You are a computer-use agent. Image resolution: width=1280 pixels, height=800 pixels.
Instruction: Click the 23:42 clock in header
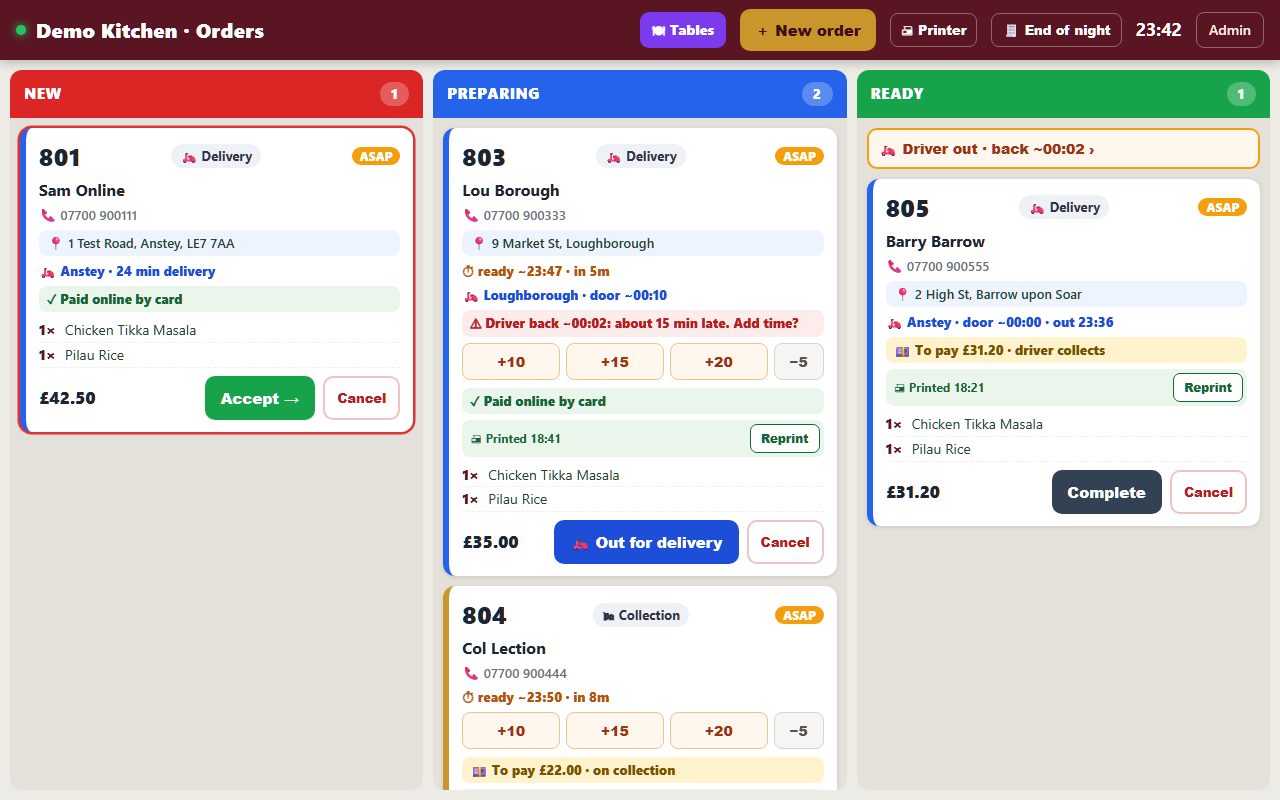[x=1159, y=30]
